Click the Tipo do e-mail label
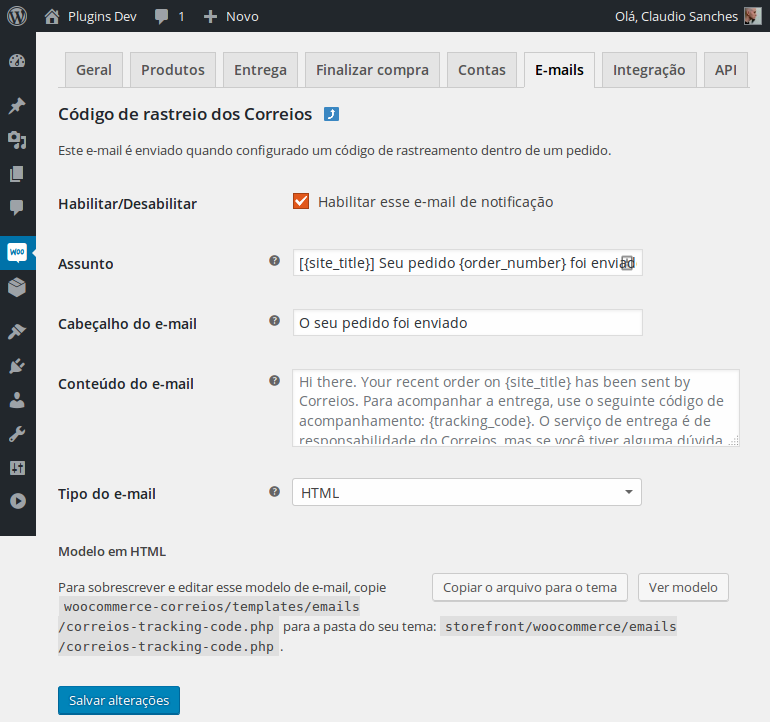The width and height of the screenshot is (770, 722). (x=107, y=494)
